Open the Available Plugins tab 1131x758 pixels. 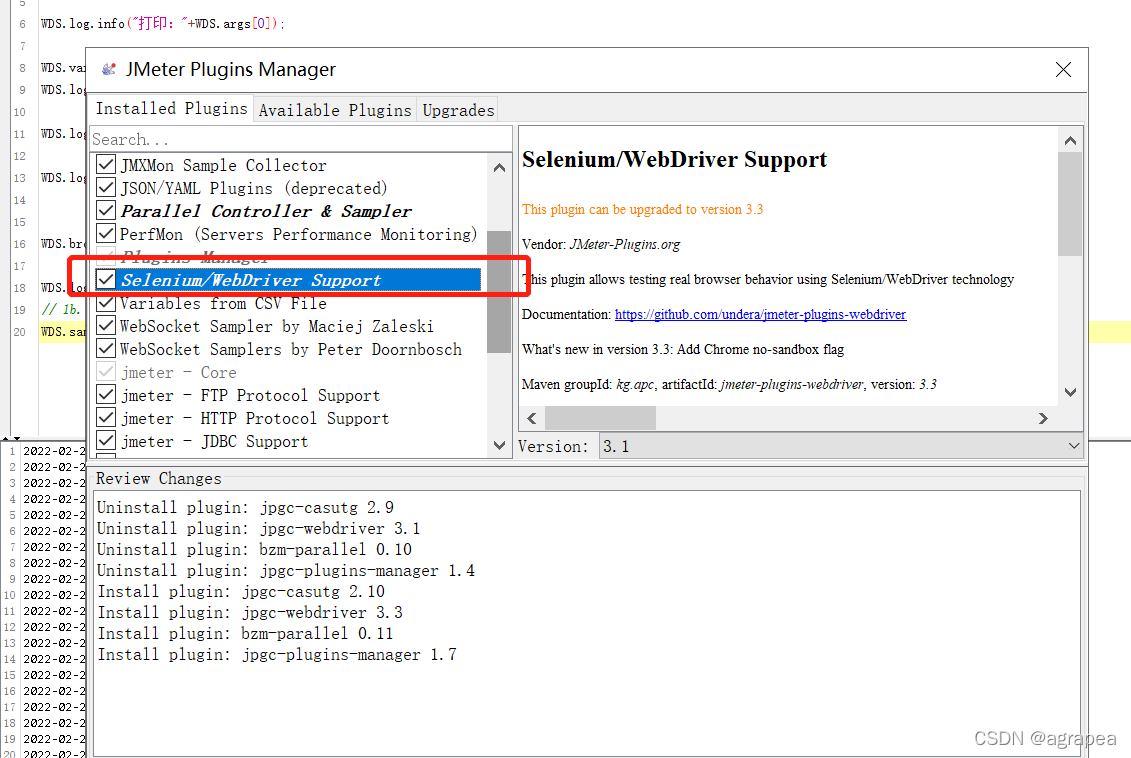click(335, 110)
